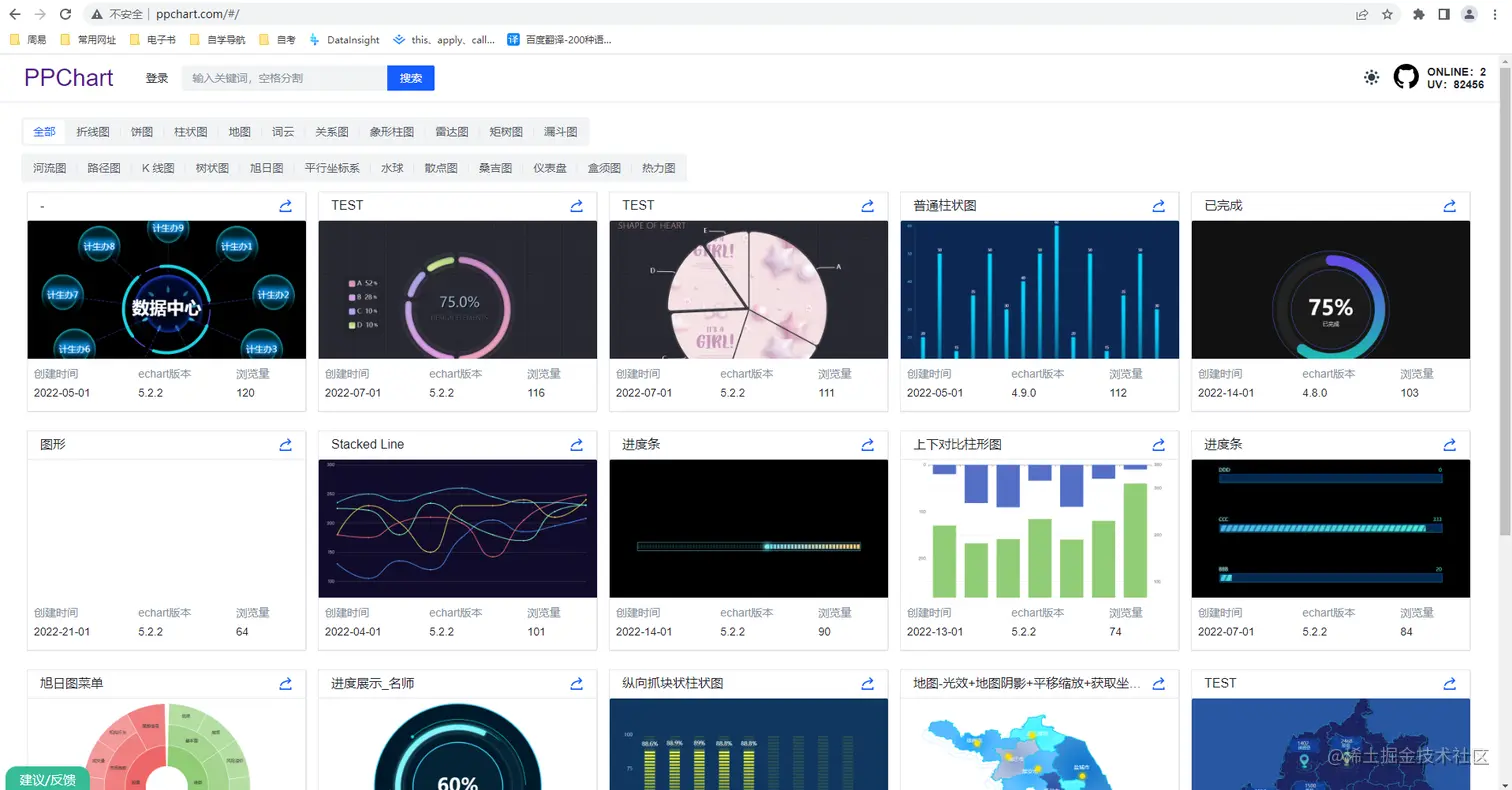Click the browser address bar URL

(x=197, y=15)
